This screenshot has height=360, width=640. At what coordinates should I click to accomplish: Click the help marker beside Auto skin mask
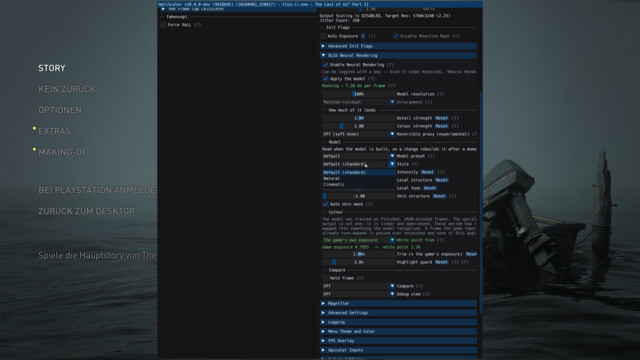369,204
